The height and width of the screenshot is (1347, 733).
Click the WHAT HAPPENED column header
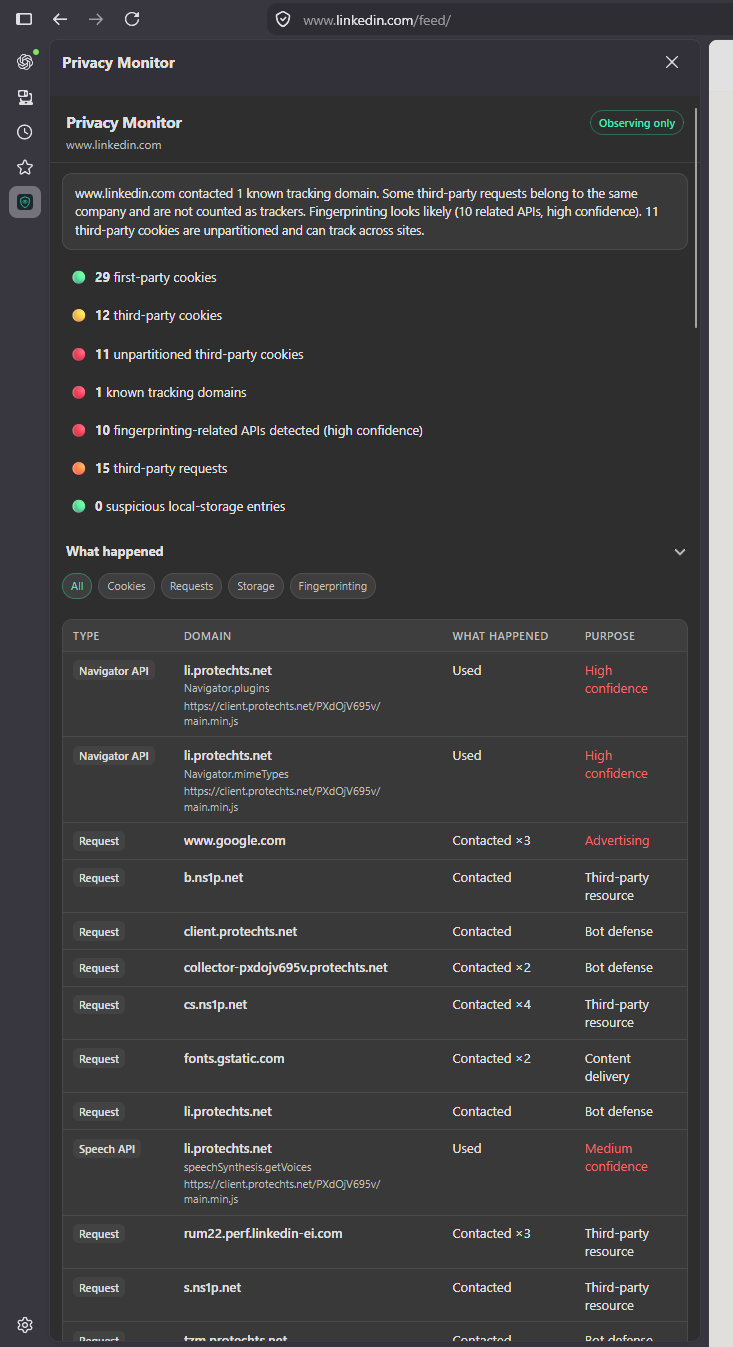coord(500,636)
